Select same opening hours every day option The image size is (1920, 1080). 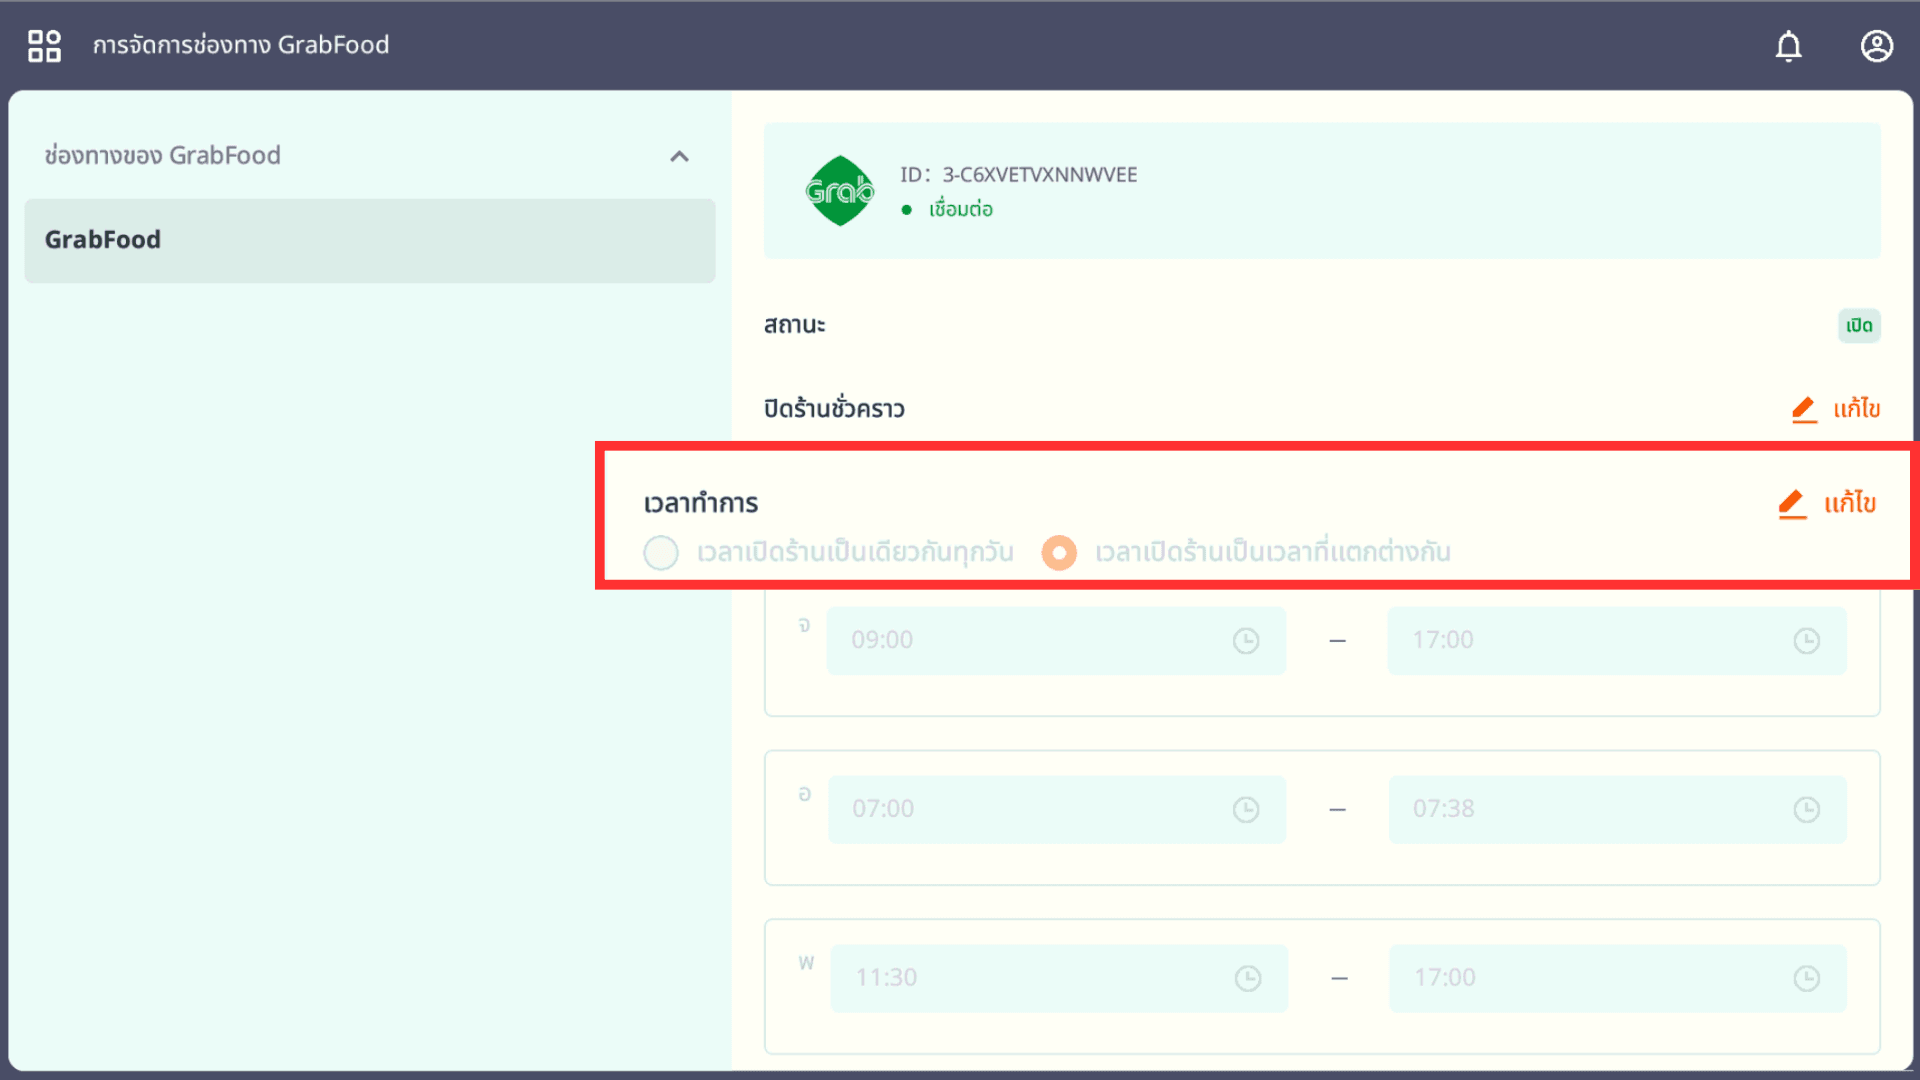(661, 552)
